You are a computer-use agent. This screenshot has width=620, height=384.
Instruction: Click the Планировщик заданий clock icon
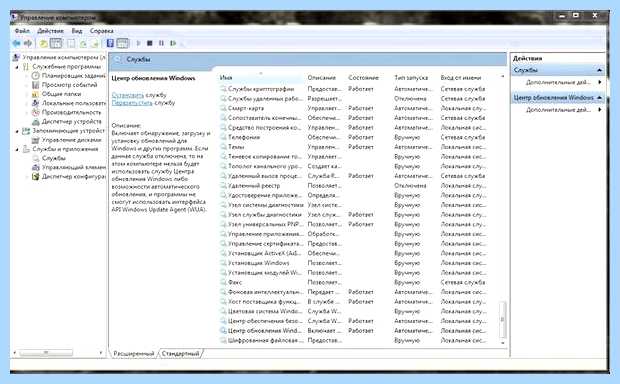36,76
